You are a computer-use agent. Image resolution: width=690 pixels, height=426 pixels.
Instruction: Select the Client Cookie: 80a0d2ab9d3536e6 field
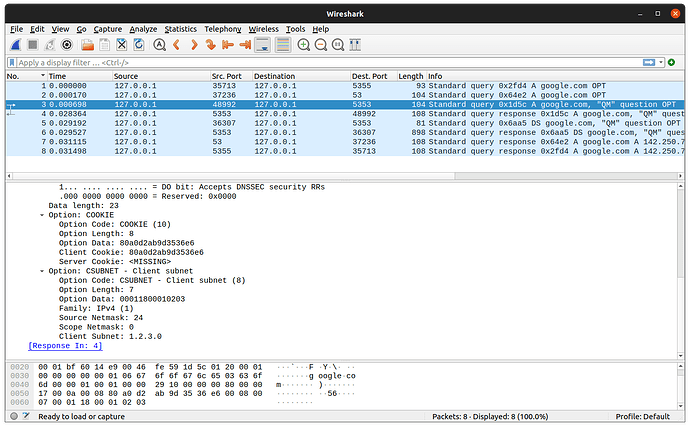click(x=131, y=253)
